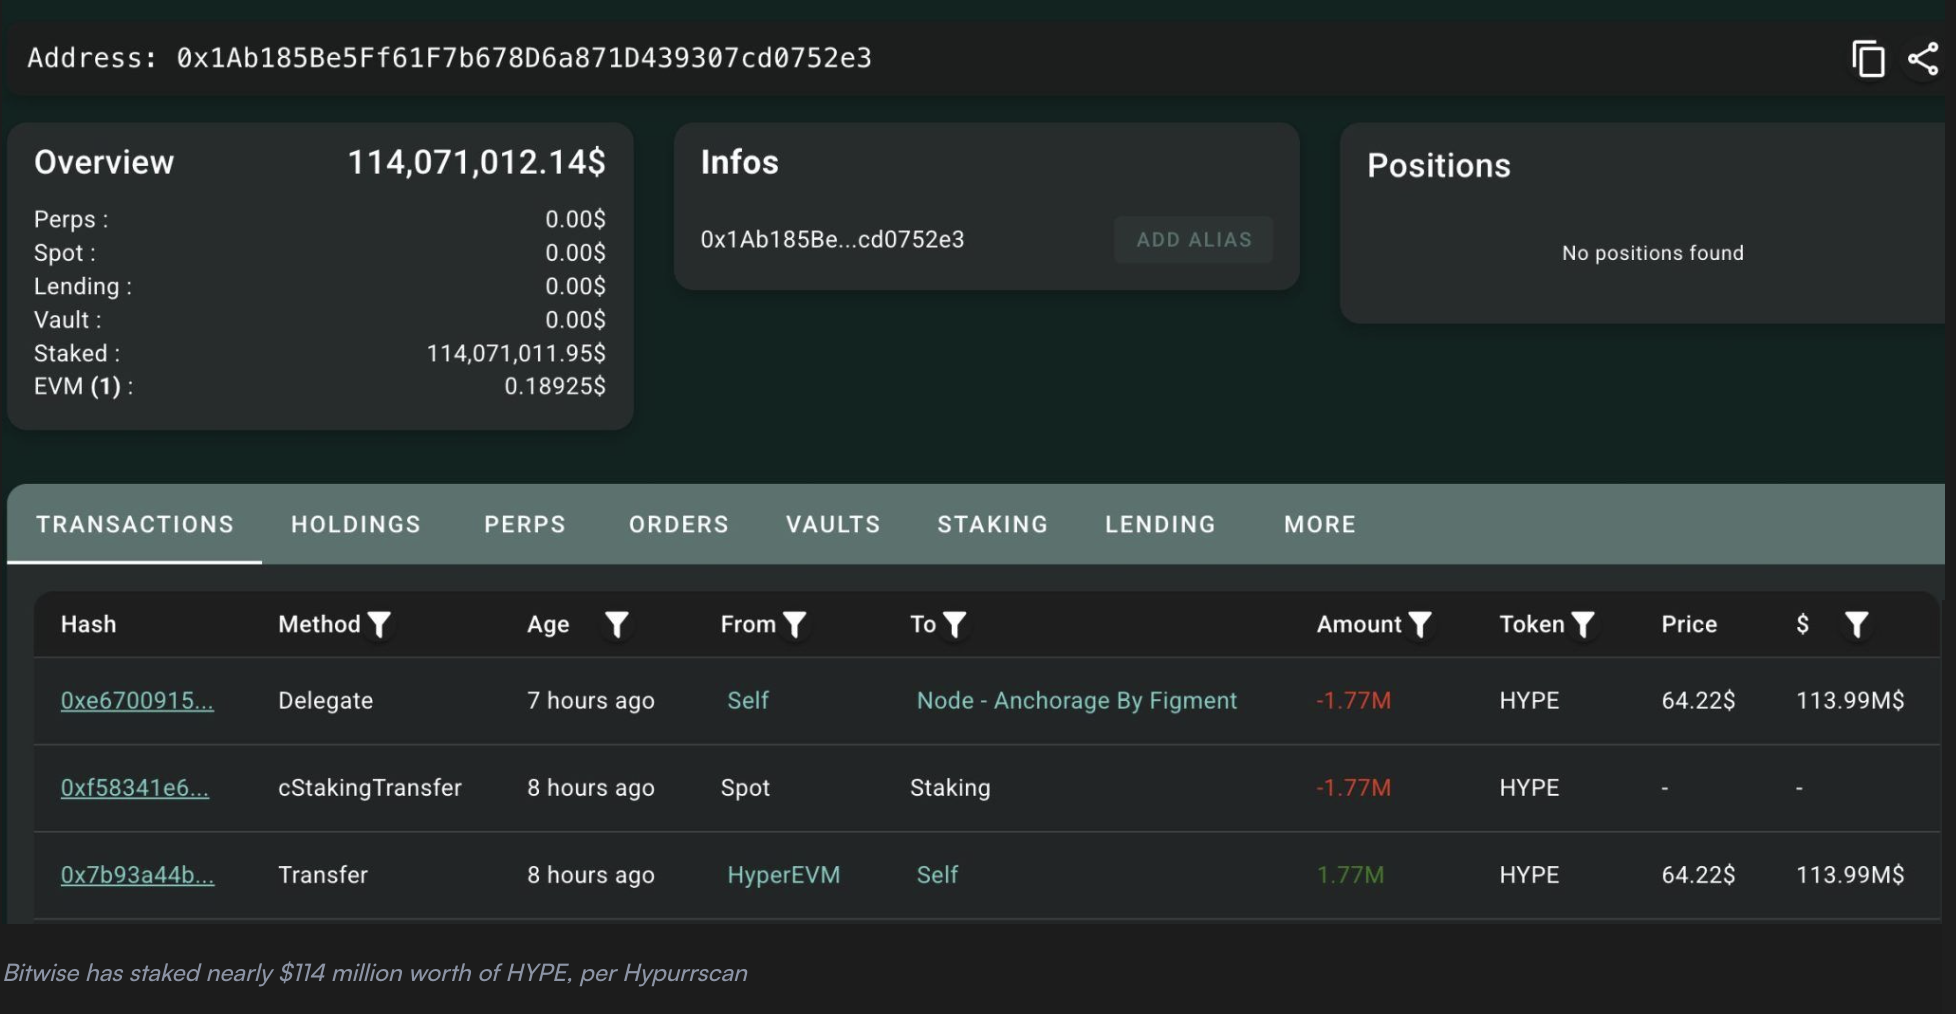This screenshot has height=1014, width=1956.
Task: Click the 7 hours ago age cell
Action: (591, 700)
